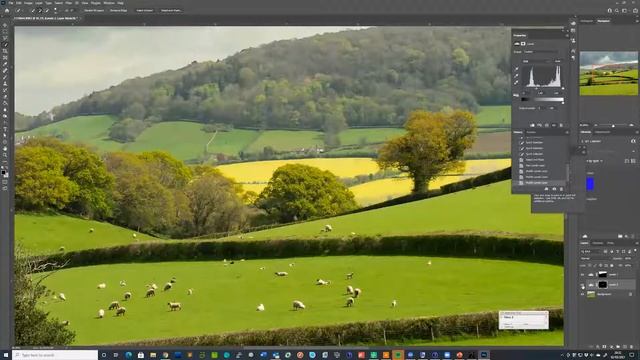The height and width of the screenshot is (360, 640).
Task: Create new fill or adjustment layer
Action: 611,347
